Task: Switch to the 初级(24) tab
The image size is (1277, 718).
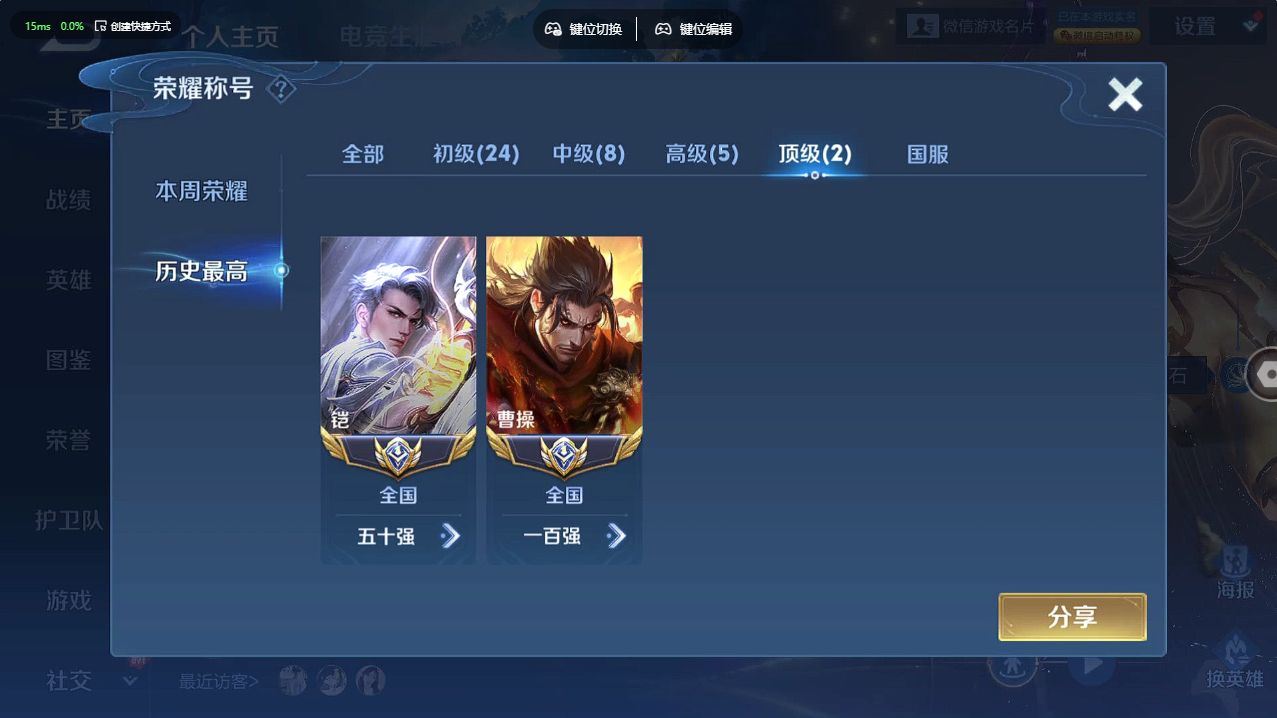Action: point(476,154)
